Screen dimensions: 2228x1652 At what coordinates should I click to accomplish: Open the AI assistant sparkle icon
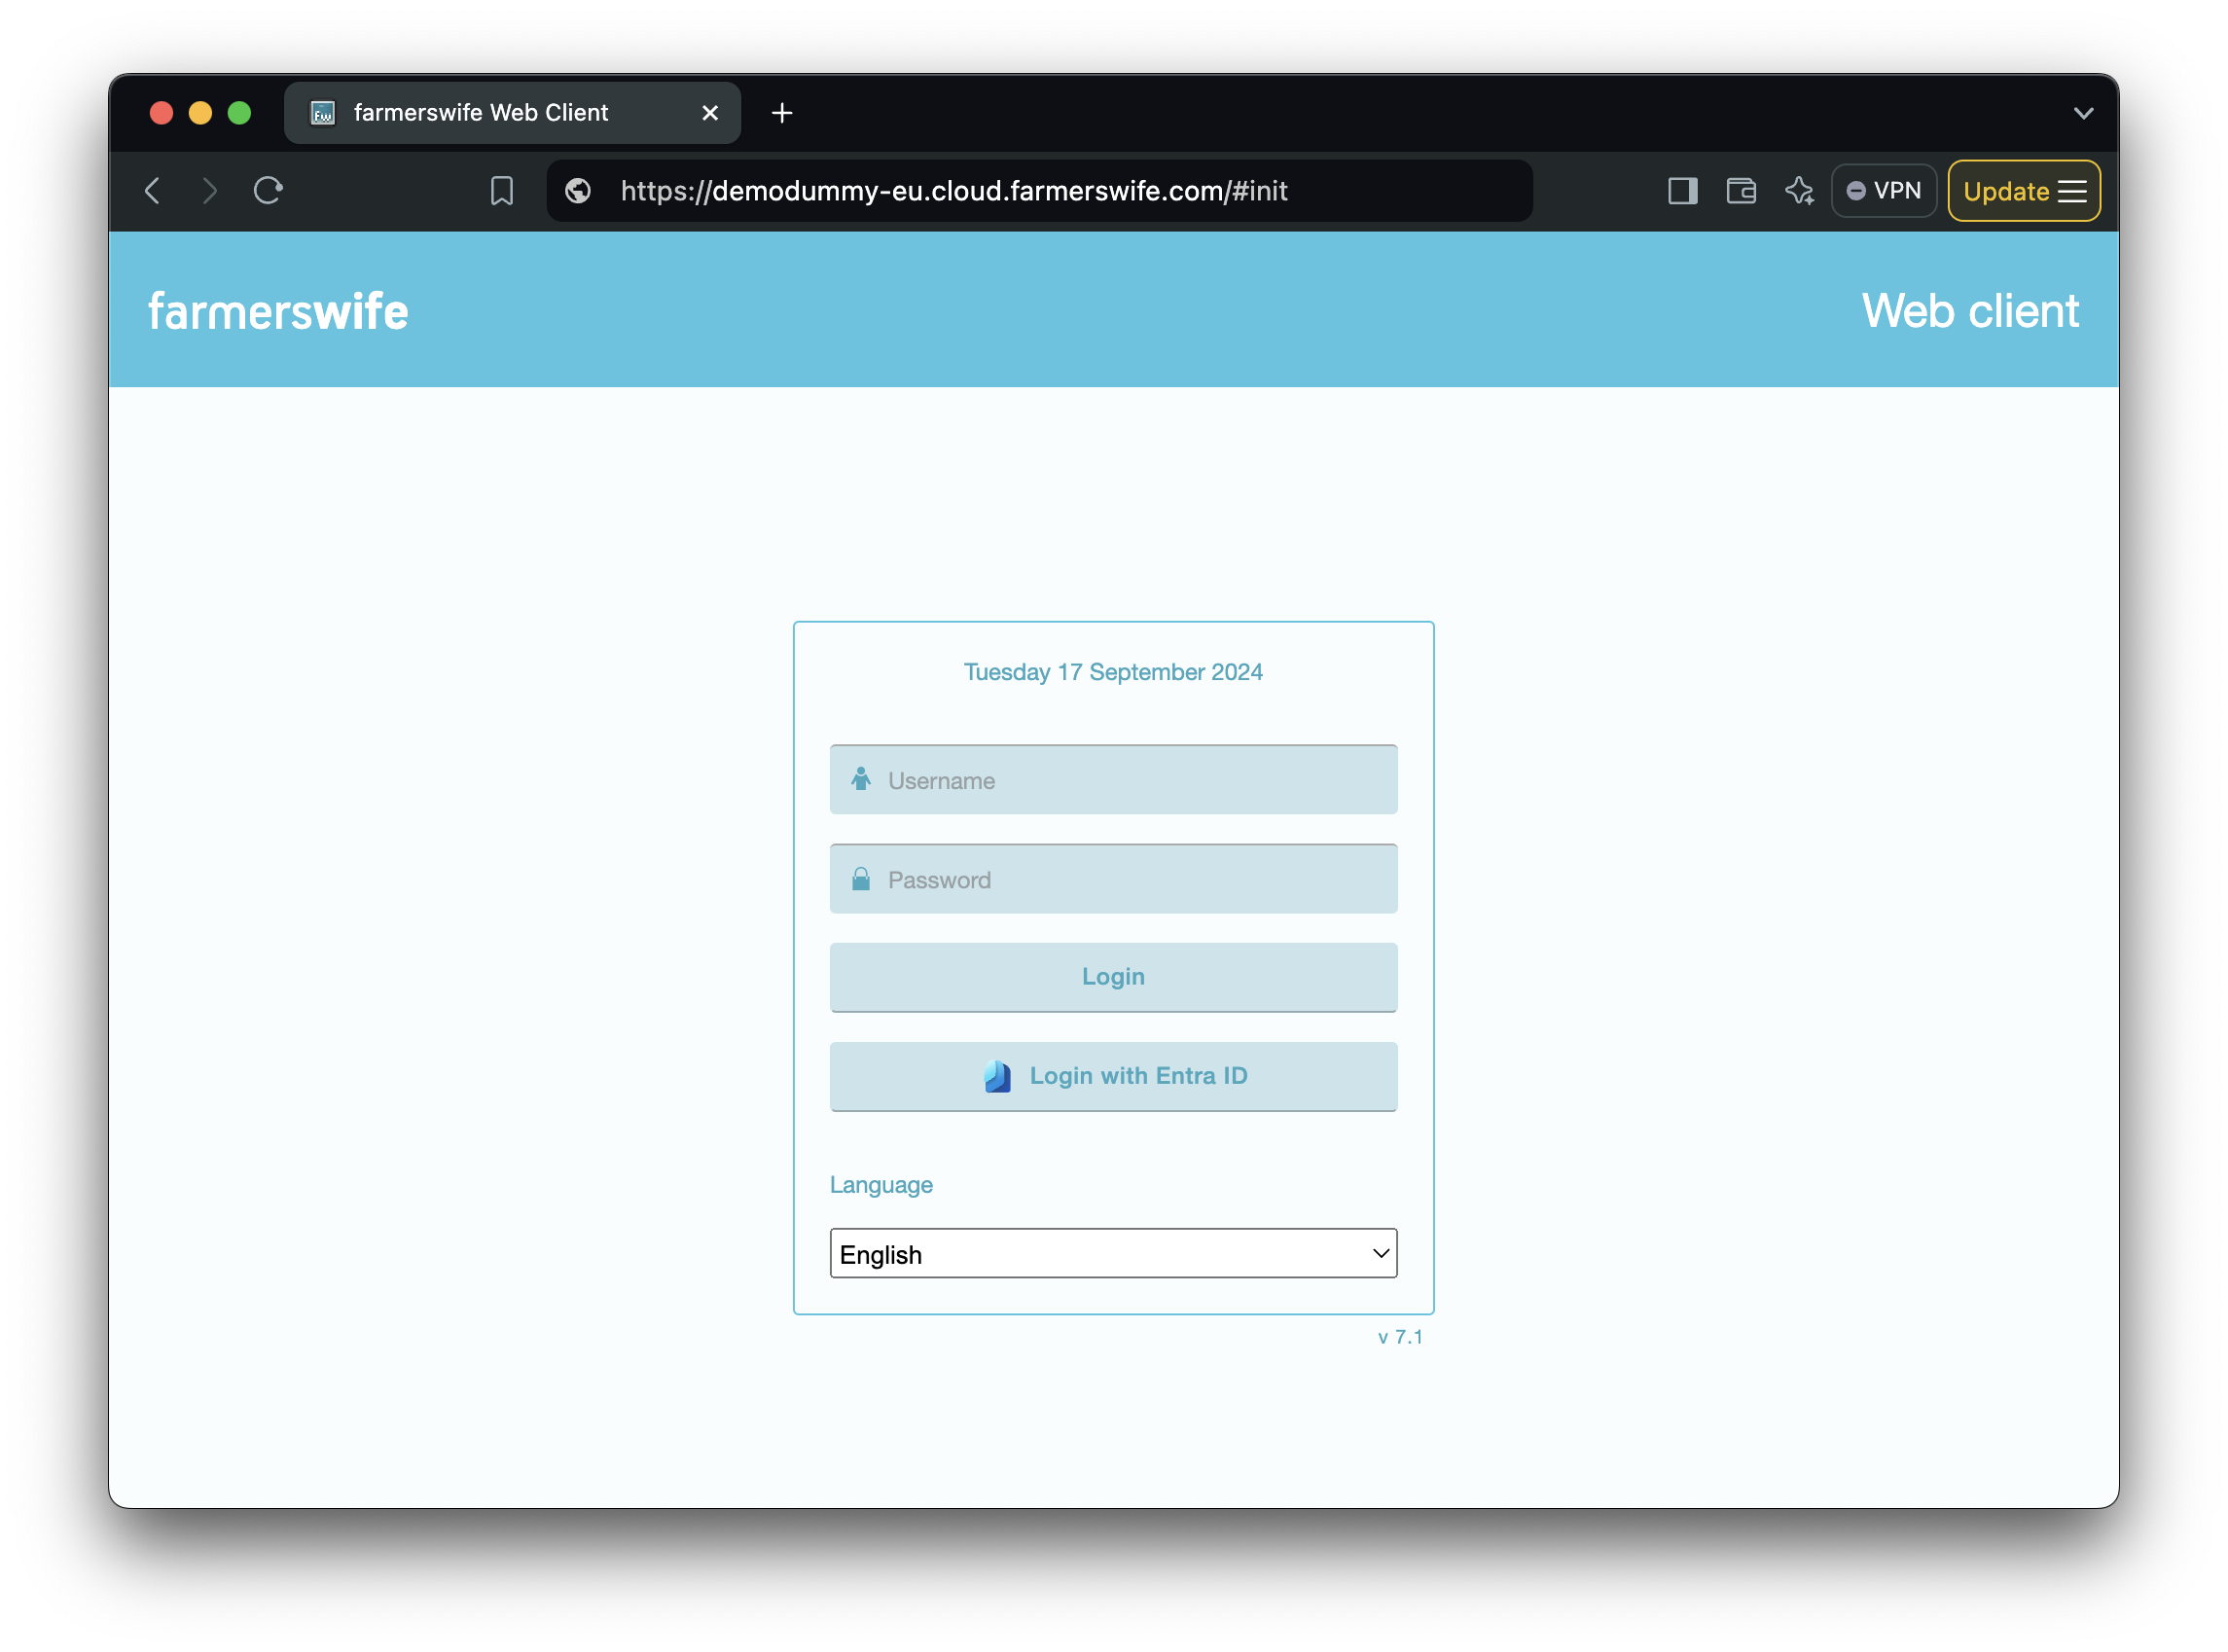point(1799,190)
